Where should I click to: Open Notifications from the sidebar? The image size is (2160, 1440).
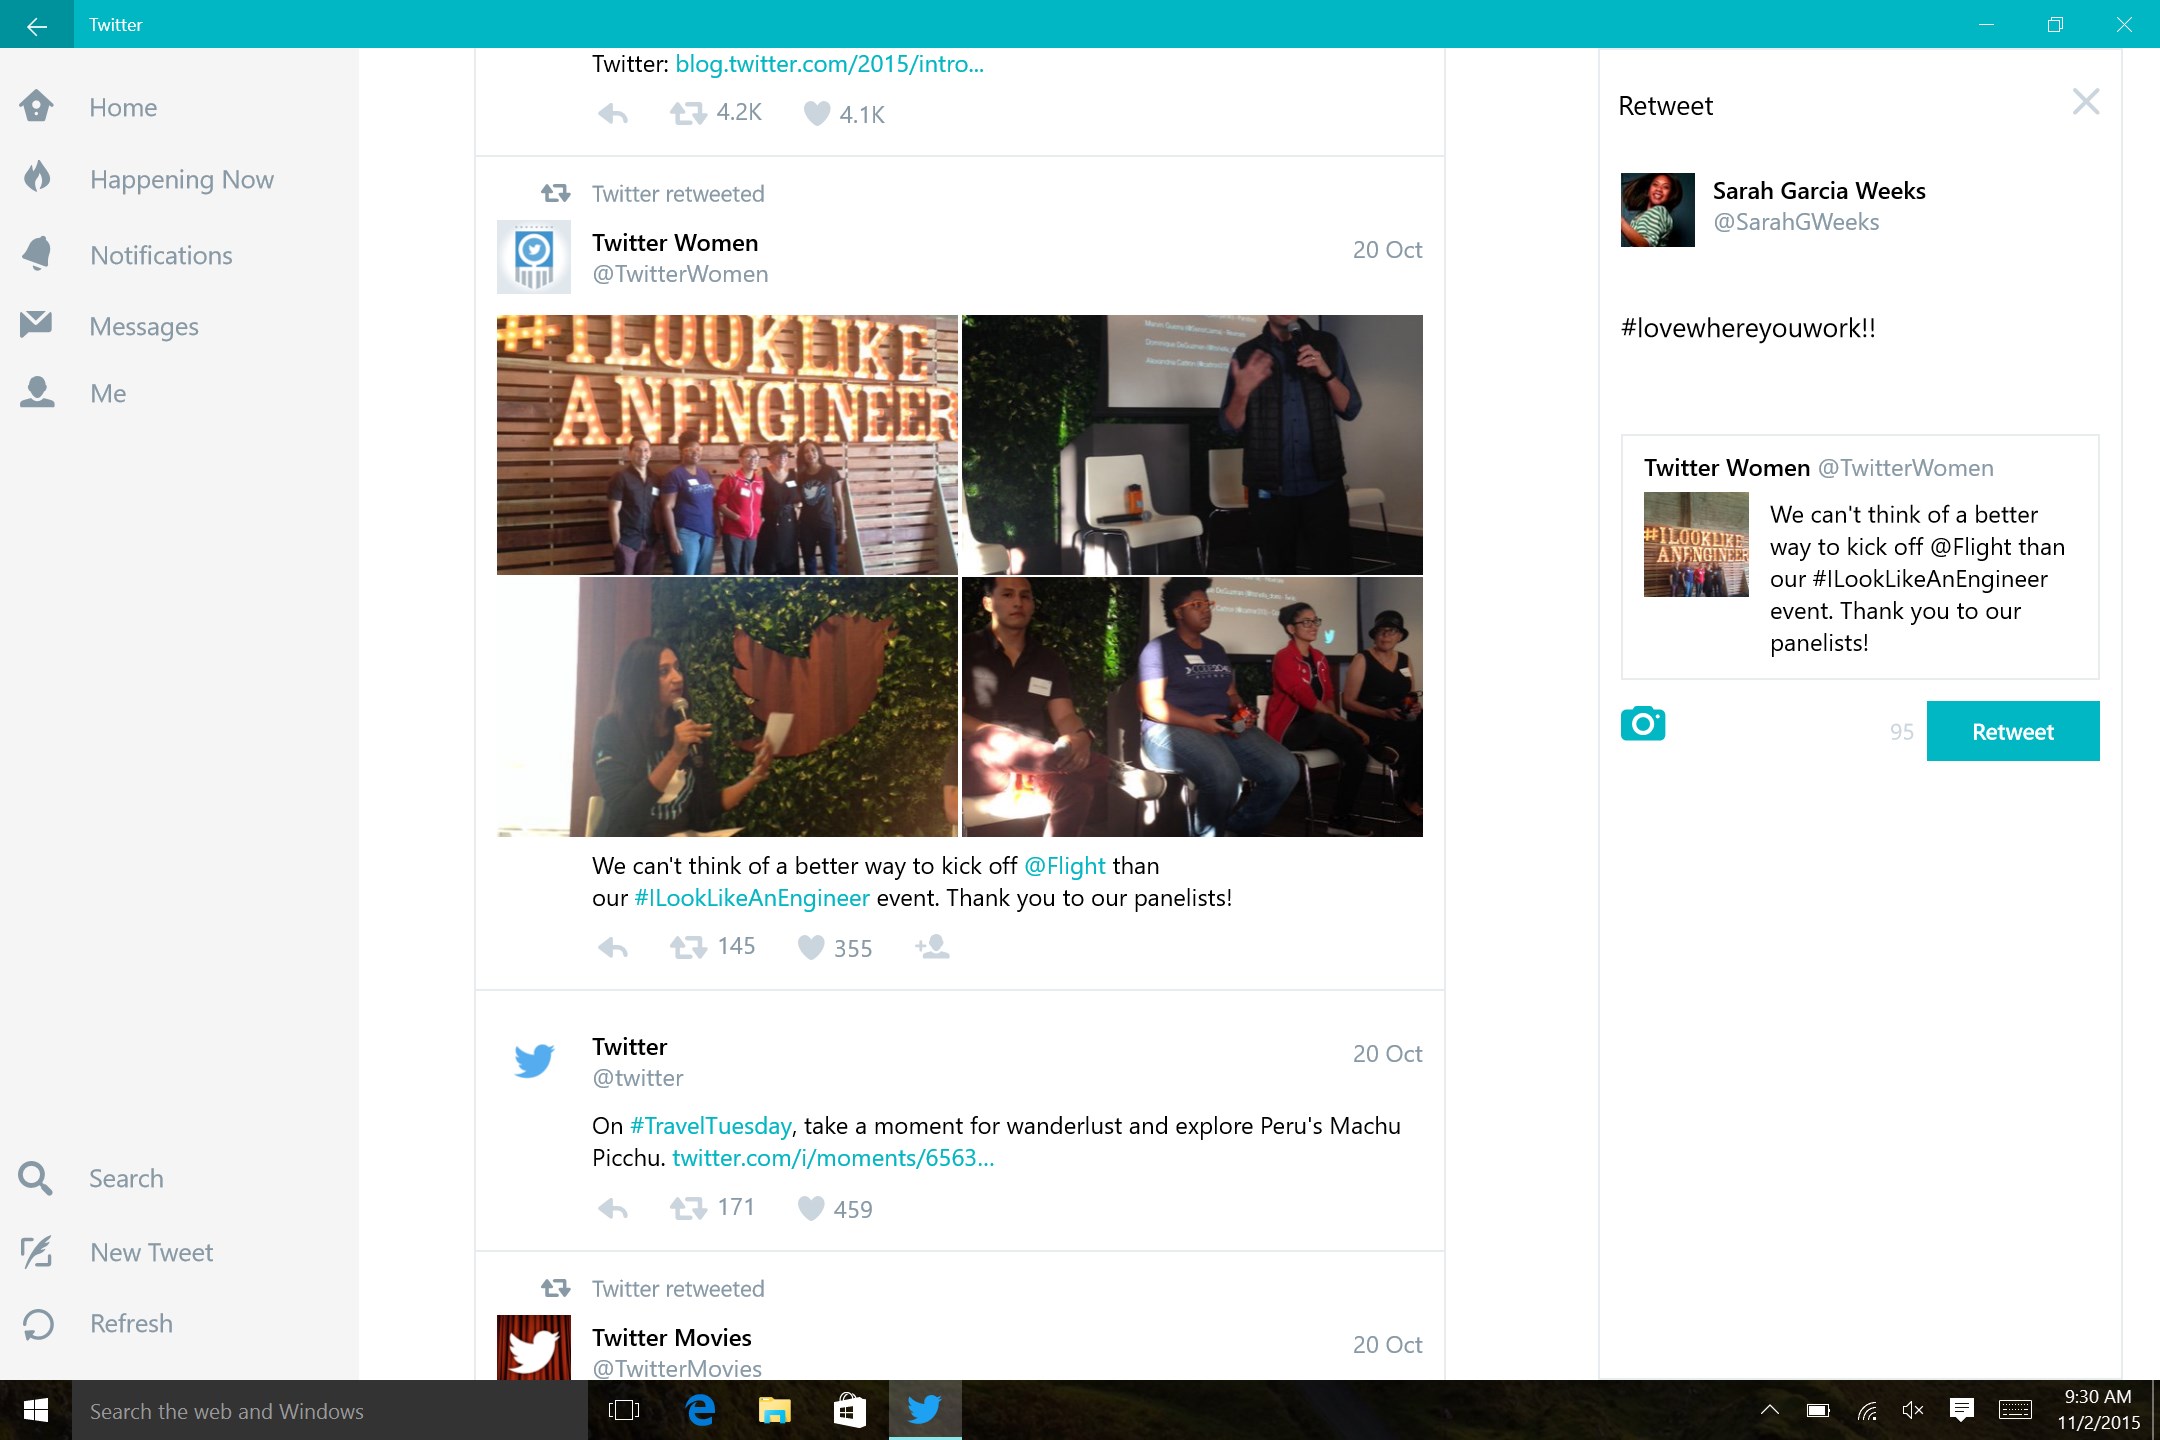[160, 255]
